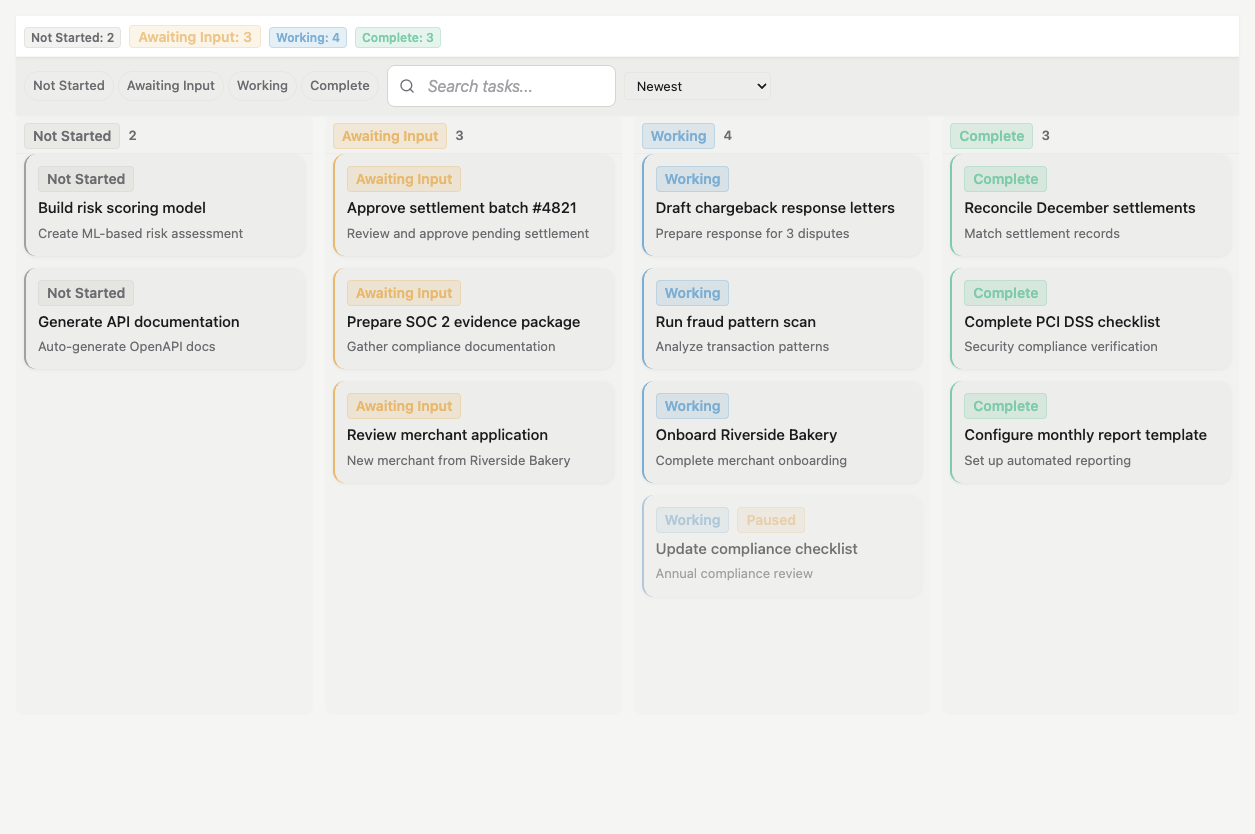The width and height of the screenshot is (1255, 834).
Task: Select the Run fraud pattern scan task
Action: (x=781, y=321)
